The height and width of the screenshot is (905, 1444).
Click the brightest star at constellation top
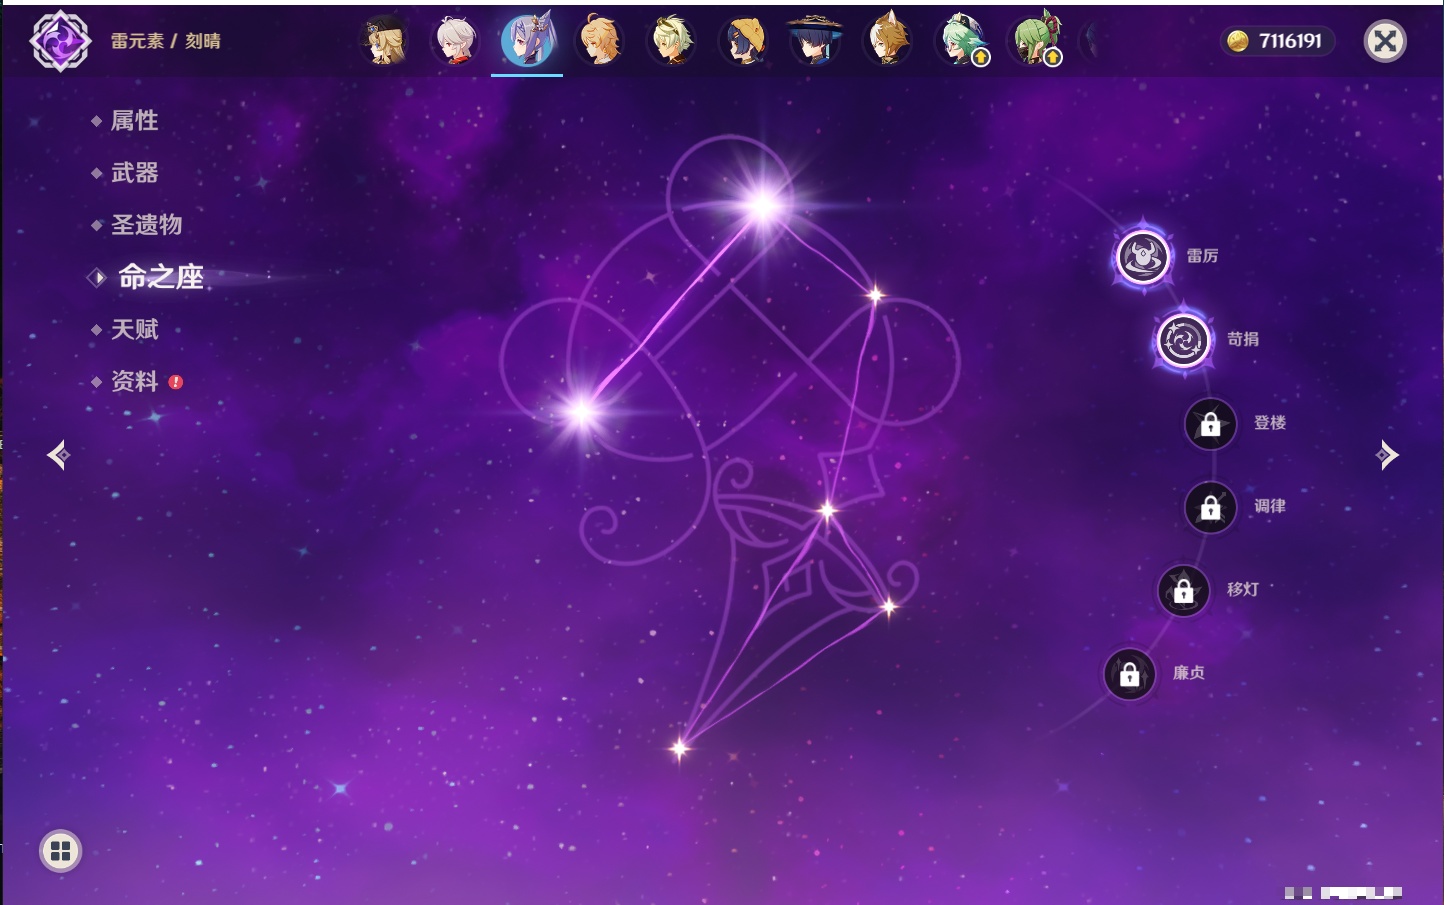pyautogui.click(x=763, y=206)
